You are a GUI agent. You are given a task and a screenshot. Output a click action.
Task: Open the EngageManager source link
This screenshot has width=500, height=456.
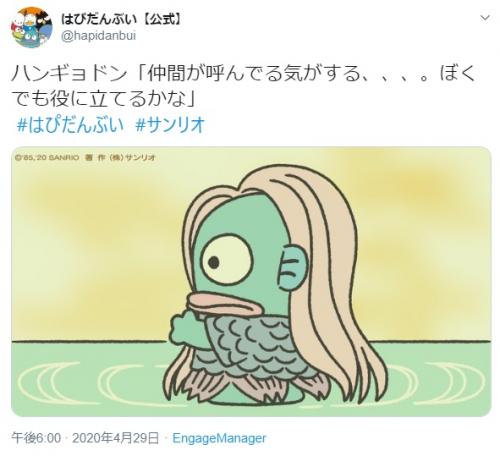(219, 438)
